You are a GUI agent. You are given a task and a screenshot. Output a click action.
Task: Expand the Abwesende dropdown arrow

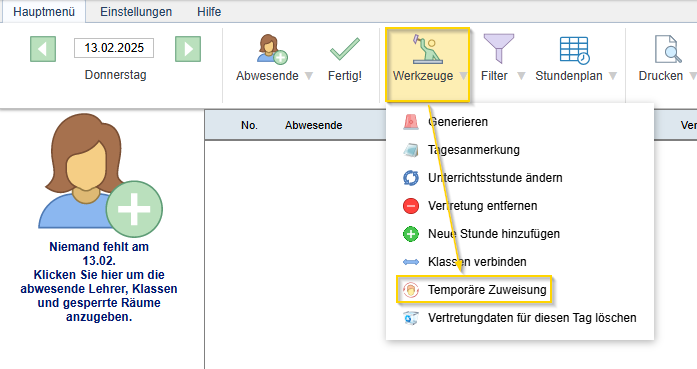click(x=308, y=76)
